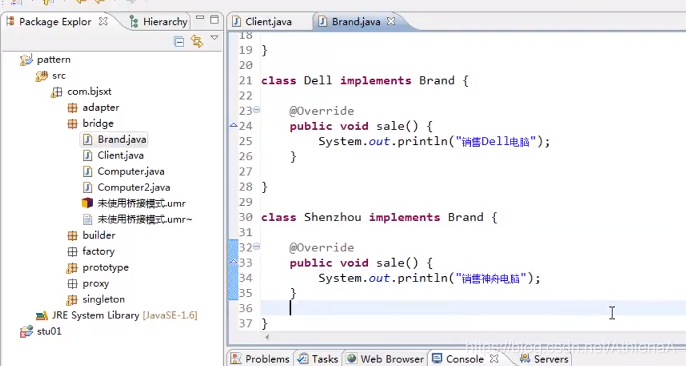Open the Package Explorer view menu arrow
The width and height of the screenshot is (686, 366).
[x=214, y=38]
